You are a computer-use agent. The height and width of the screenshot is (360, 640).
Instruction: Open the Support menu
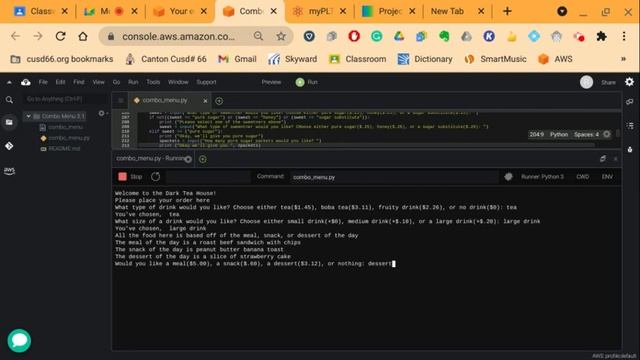point(206,82)
